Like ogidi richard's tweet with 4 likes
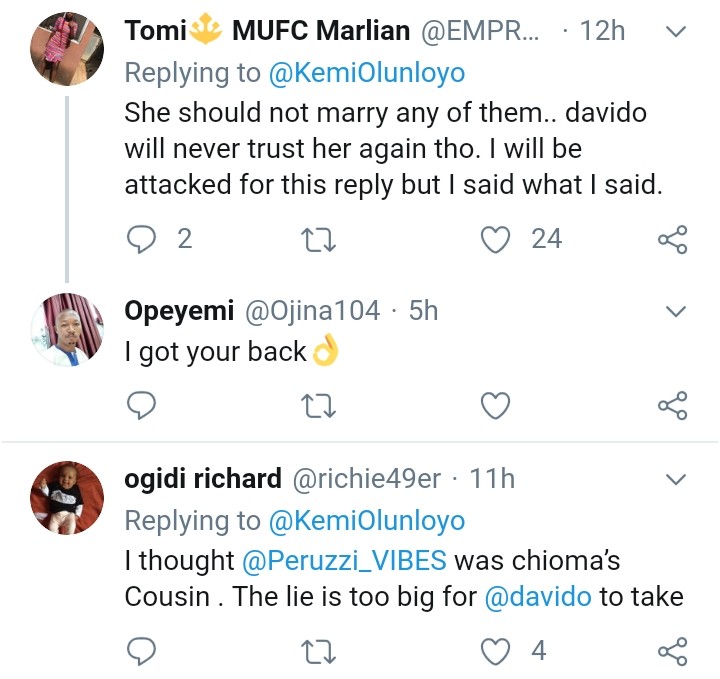 coord(495,651)
